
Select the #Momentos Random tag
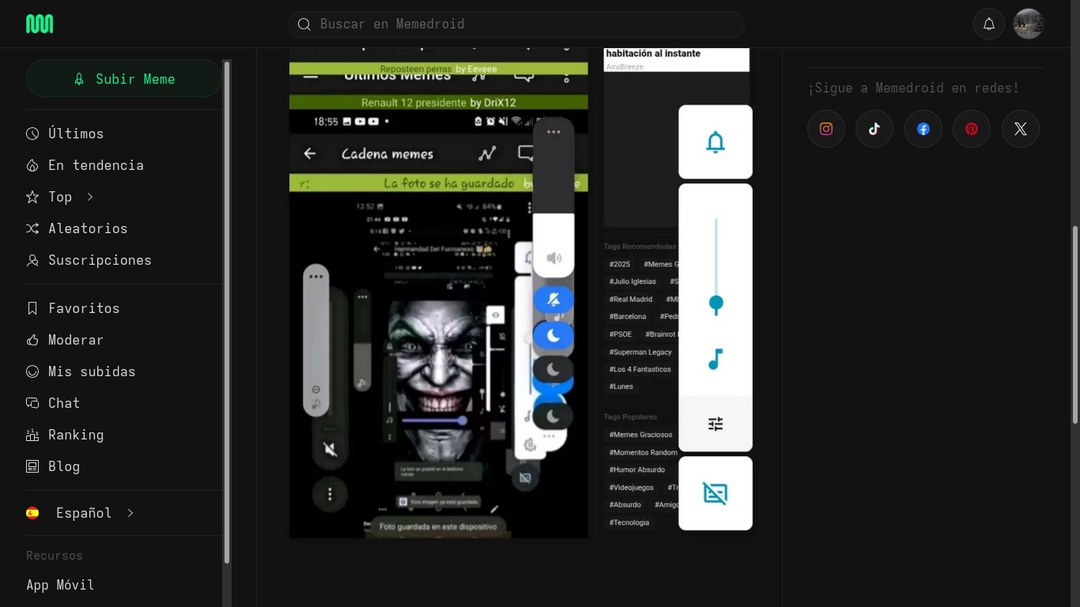tap(642, 453)
